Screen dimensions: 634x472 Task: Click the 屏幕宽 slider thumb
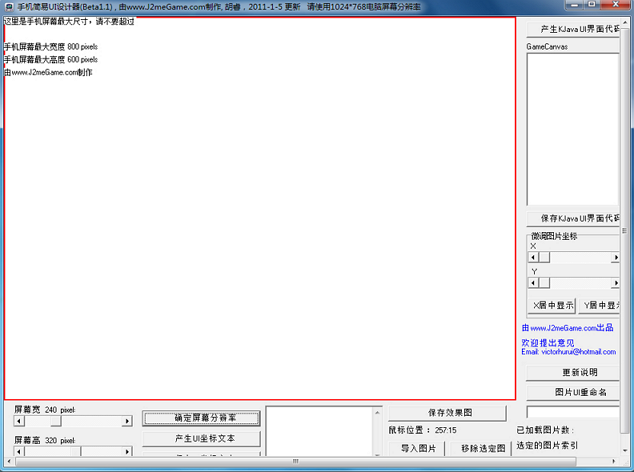(x=56, y=421)
